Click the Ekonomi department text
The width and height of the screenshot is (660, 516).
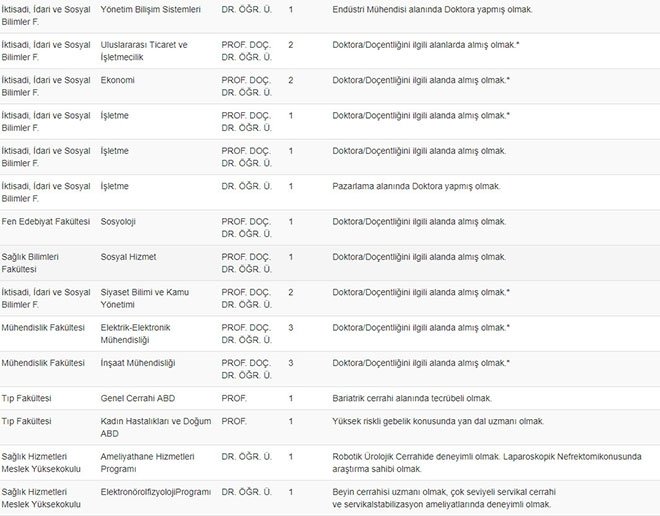tap(117, 80)
